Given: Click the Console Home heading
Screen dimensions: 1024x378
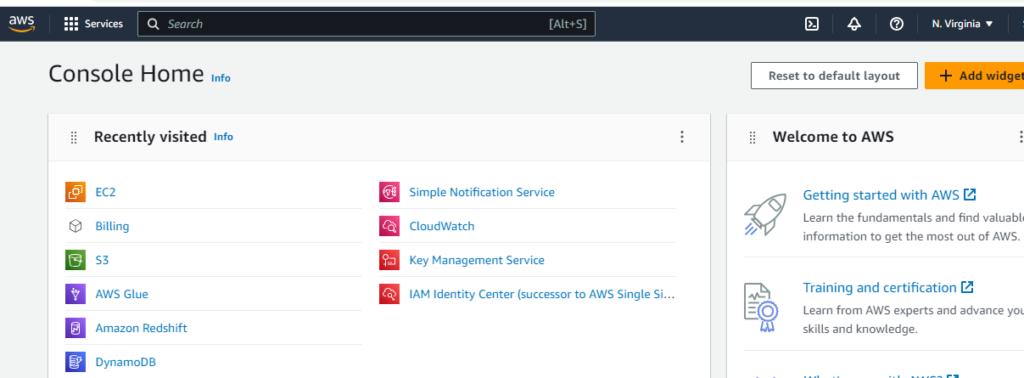Looking at the screenshot, I should [126, 74].
